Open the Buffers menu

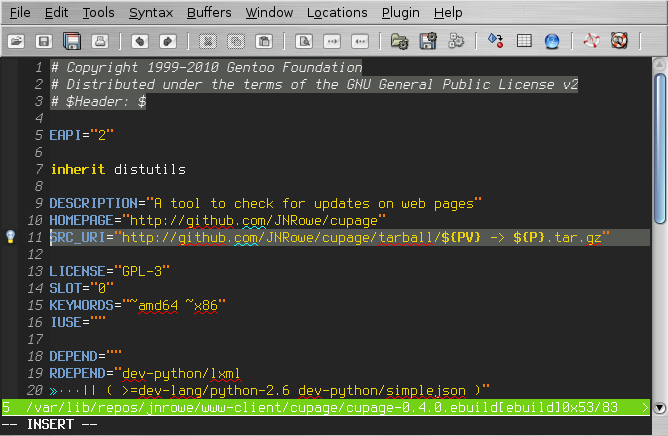(x=209, y=13)
